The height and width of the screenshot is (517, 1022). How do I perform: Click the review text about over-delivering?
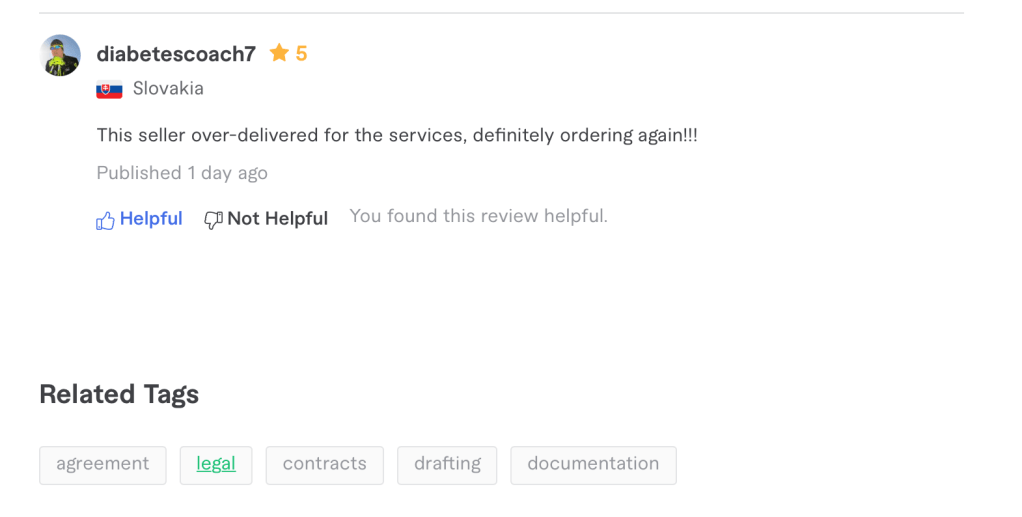click(x=397, y=135)
